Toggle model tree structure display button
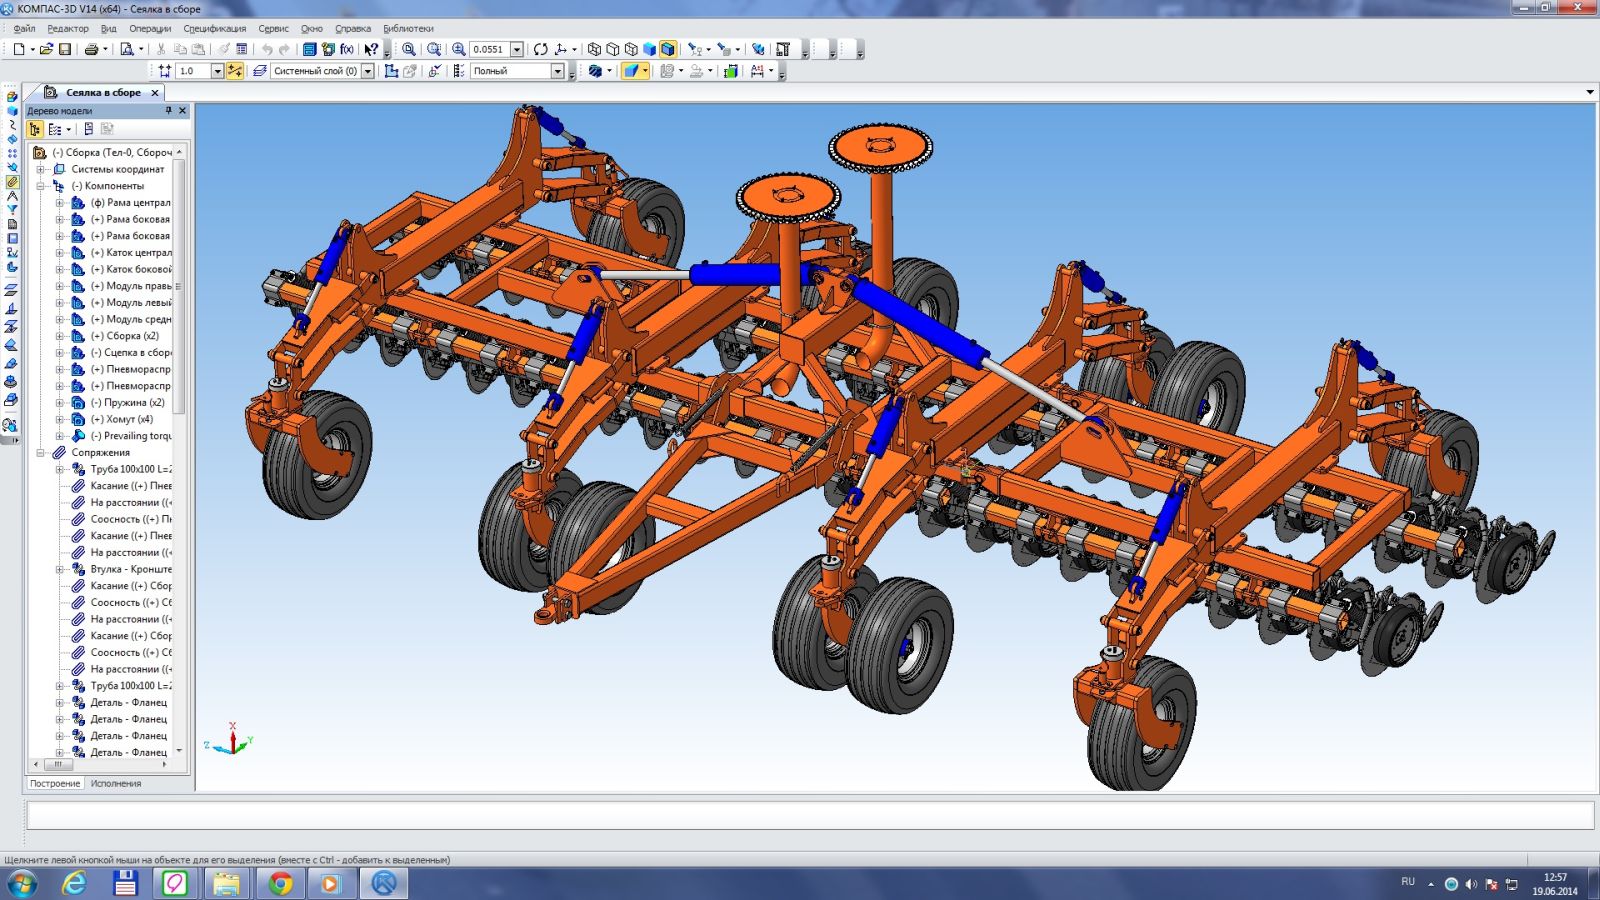The width and height of the screenshot is (1600, 900). click(35, 129)
